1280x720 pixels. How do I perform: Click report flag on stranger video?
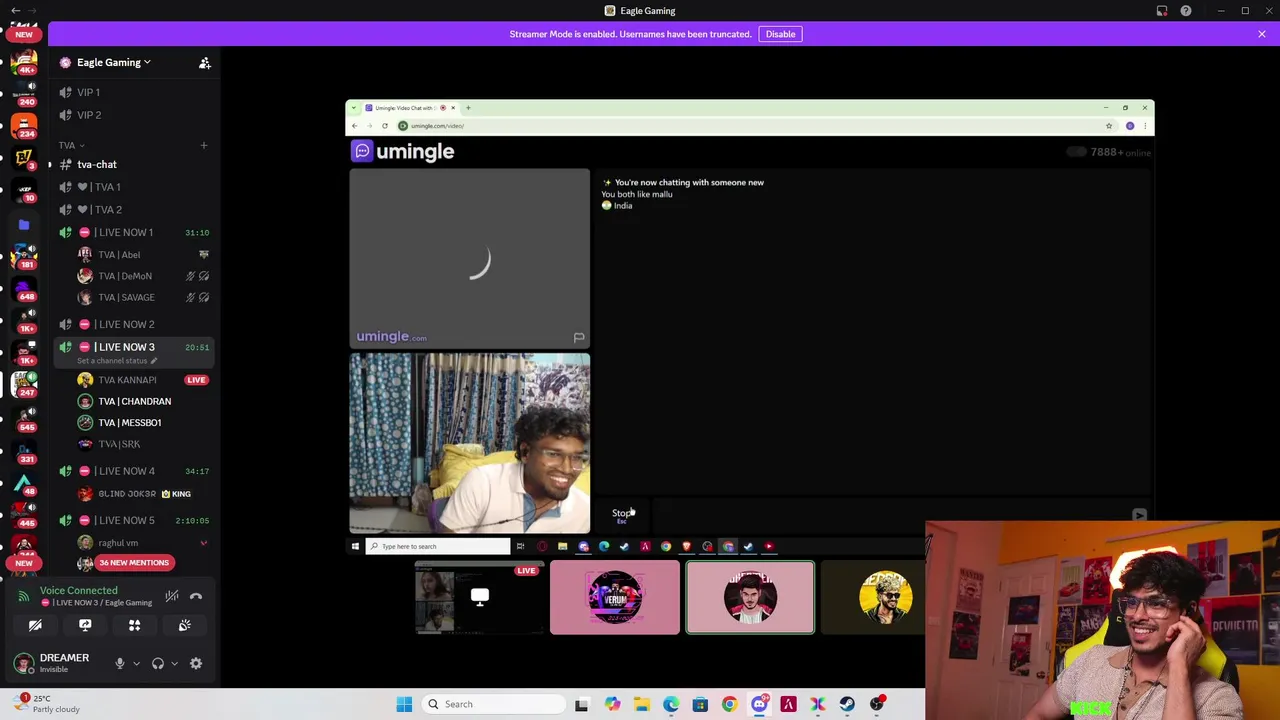tap(579, 338)
